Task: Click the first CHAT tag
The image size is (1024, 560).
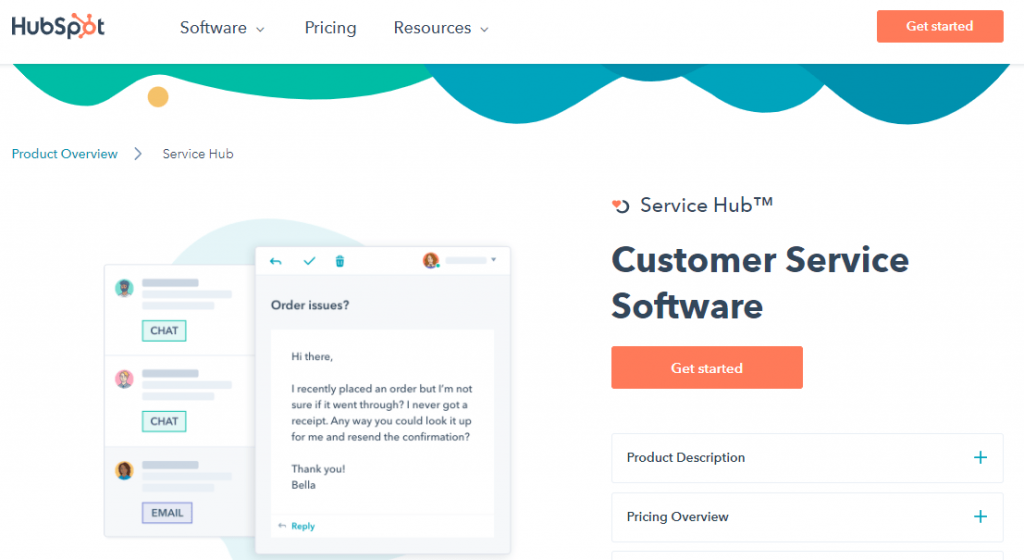Action: tap(164, 331)
